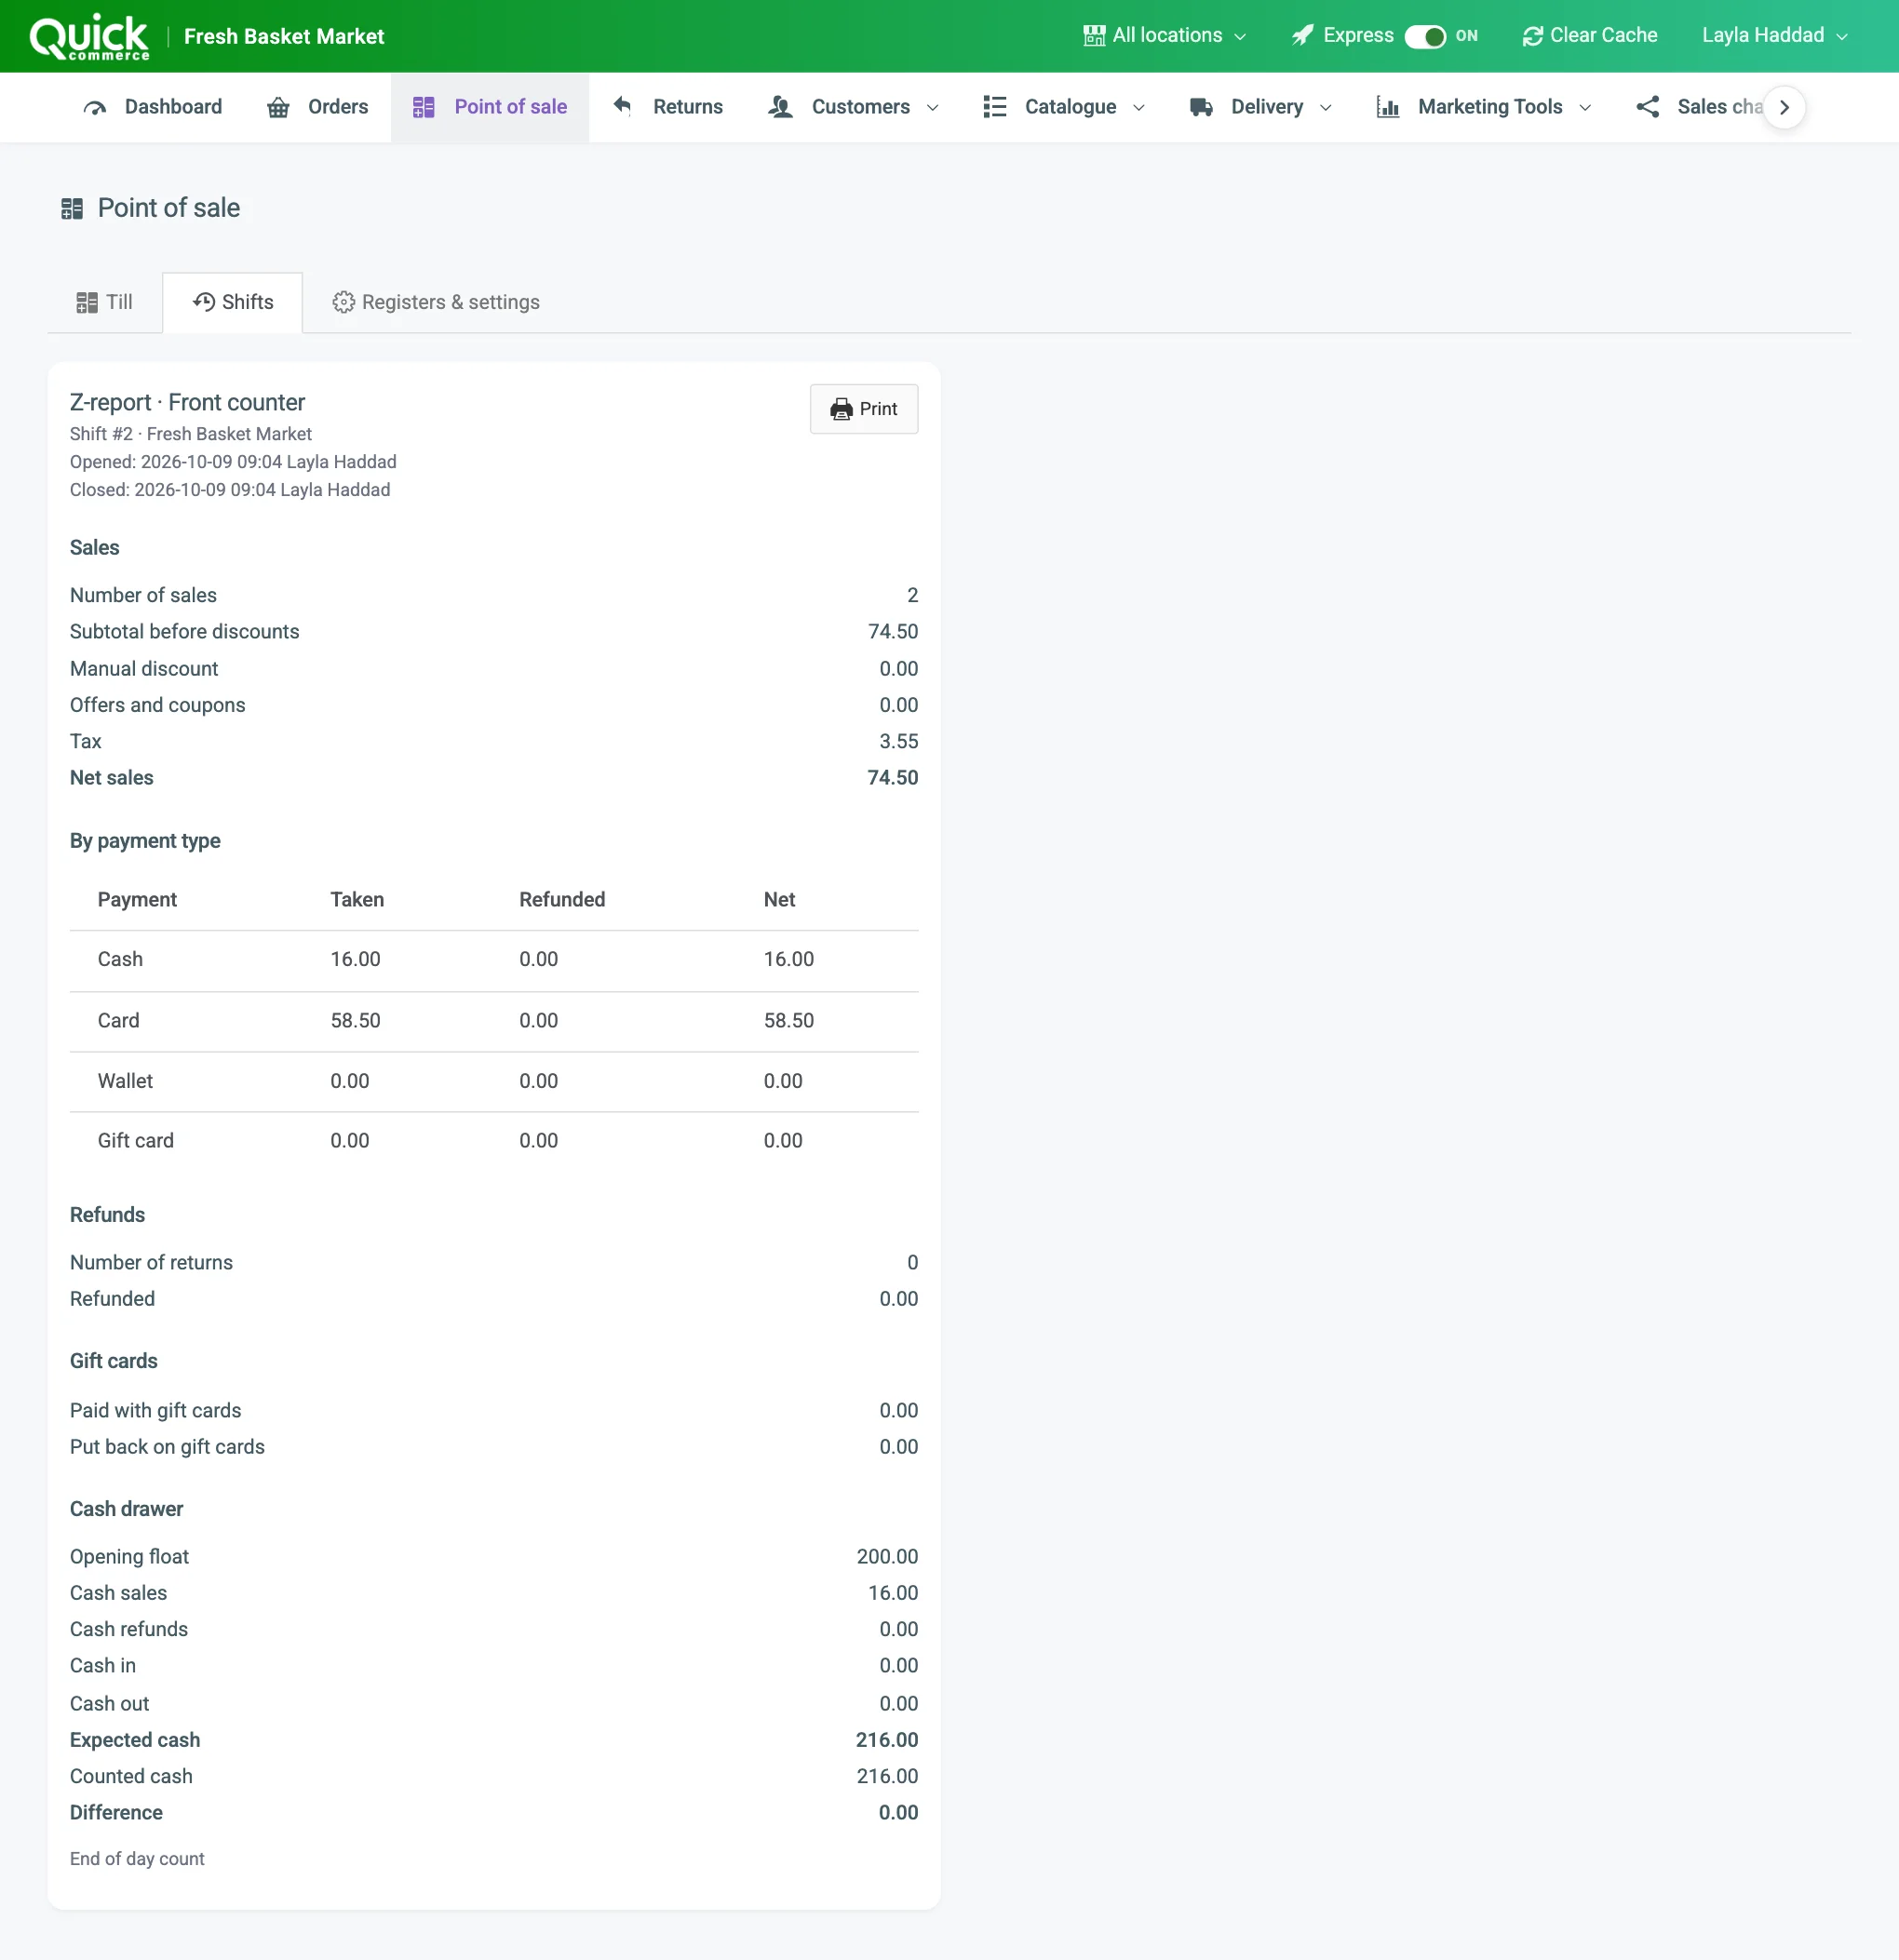The image size is (1899, 1960).
Task: Click the Clear Cache link
Action: [x=1590, y=36]
